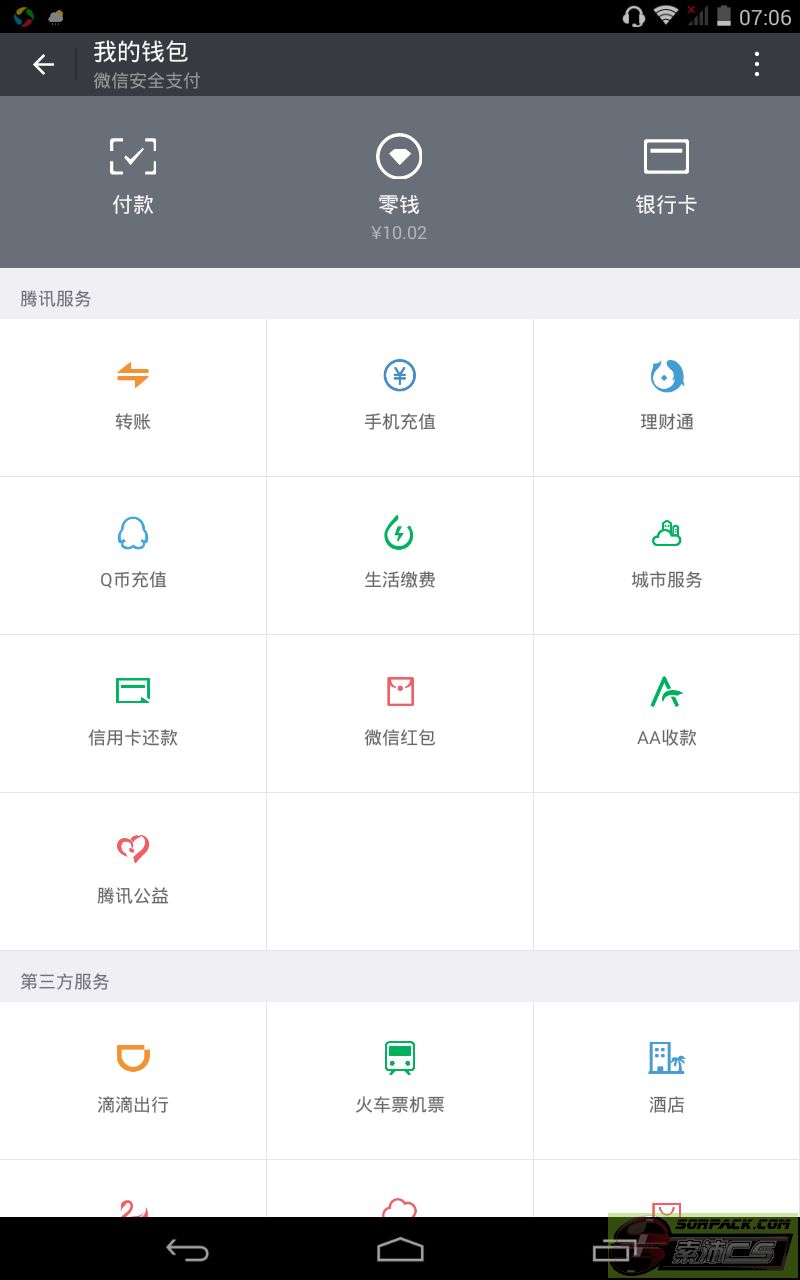The image size is (800, 1280).
Task: Tap the colorful circle notification icon
Action: pyautogui.click(x=25, y=17)
